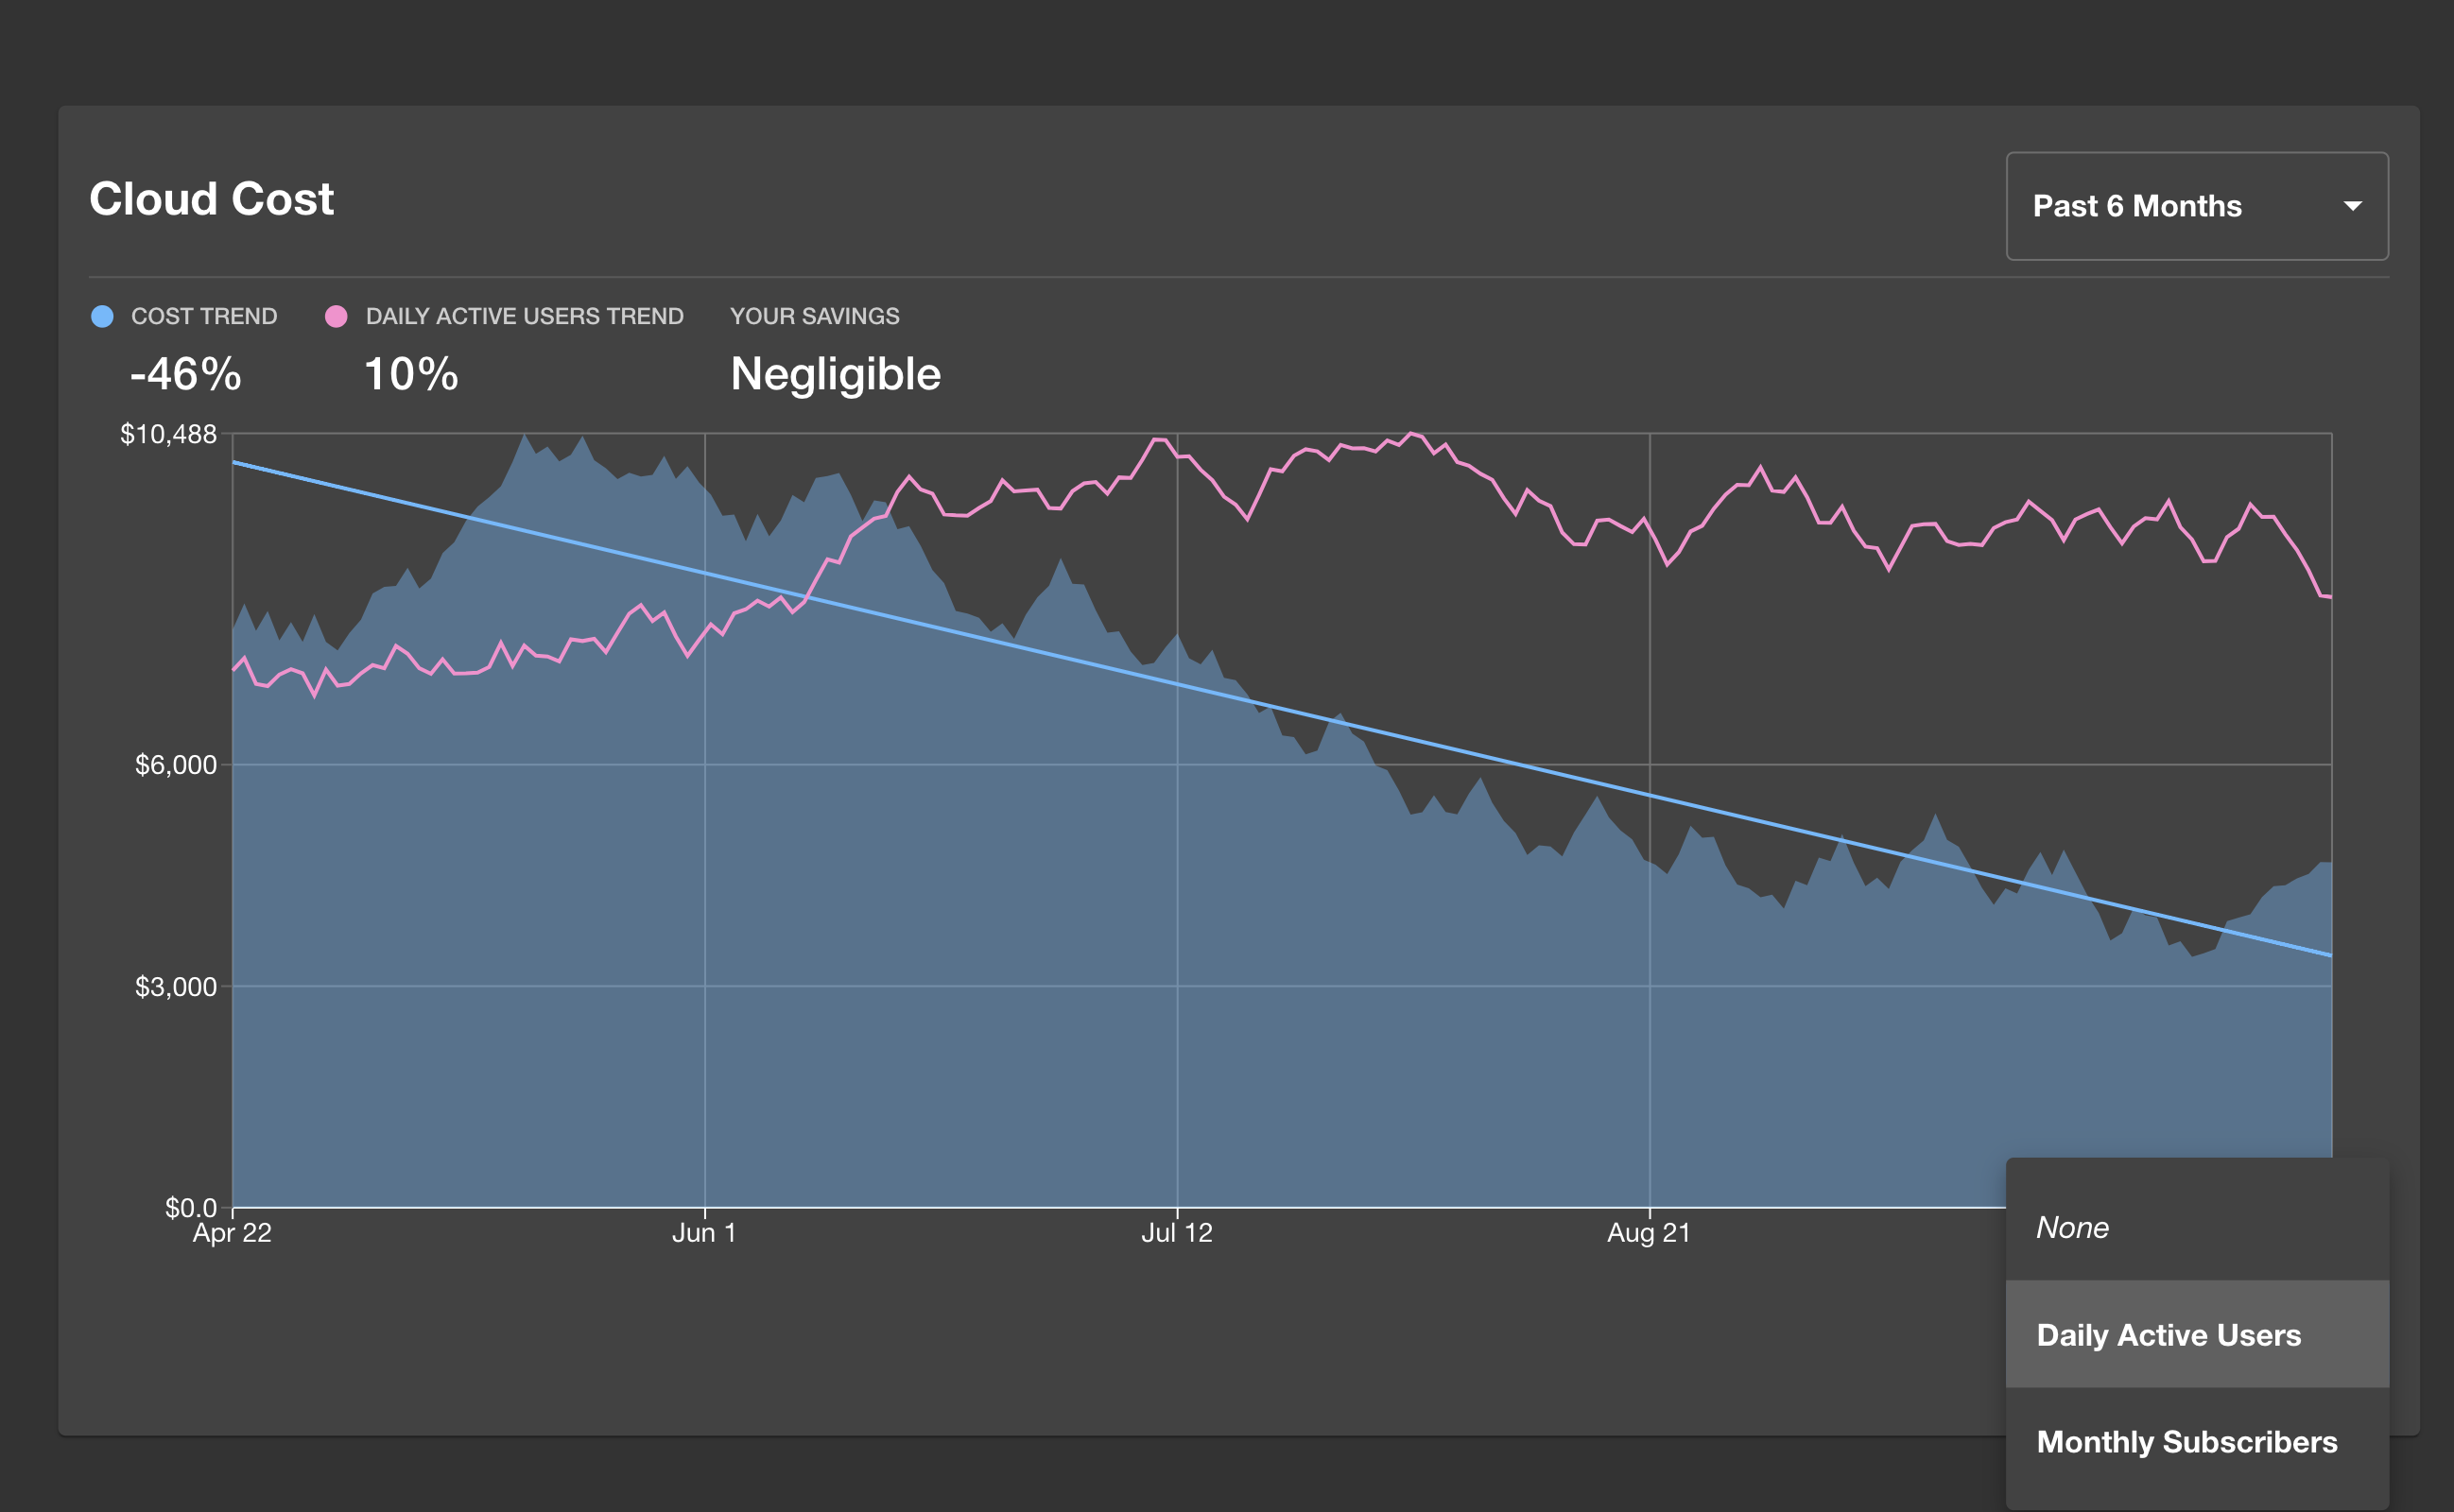
Task: Choose the Daily Active Users option
Action: (x=2168, y=1334)
